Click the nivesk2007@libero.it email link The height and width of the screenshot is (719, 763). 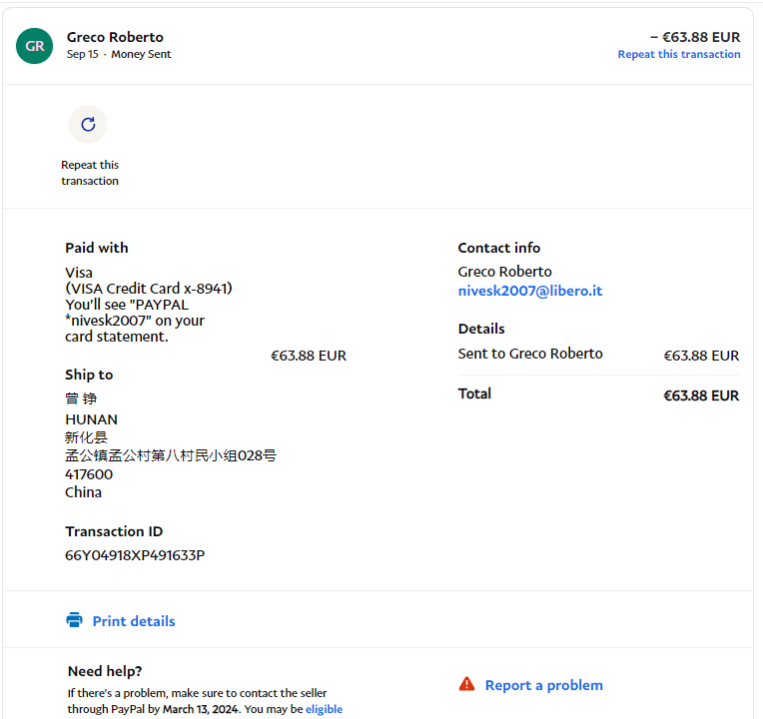pos(530,291)
